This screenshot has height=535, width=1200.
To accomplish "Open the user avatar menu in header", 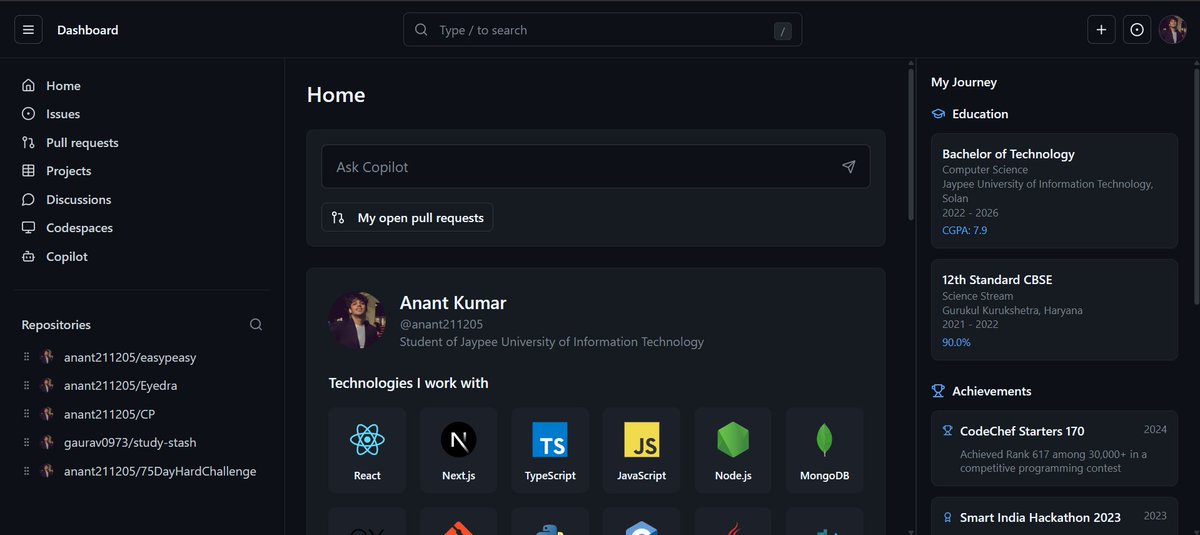I will point(1173,30).
